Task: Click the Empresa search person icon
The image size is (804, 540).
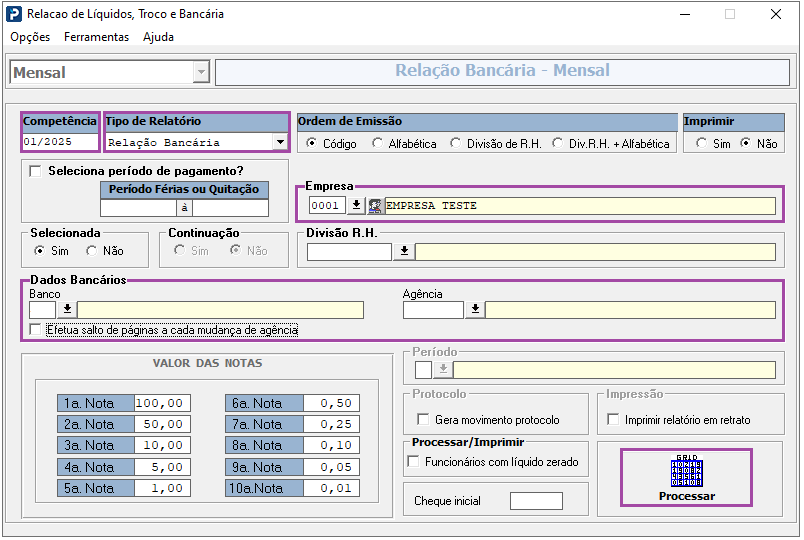Action: [375, 205]
